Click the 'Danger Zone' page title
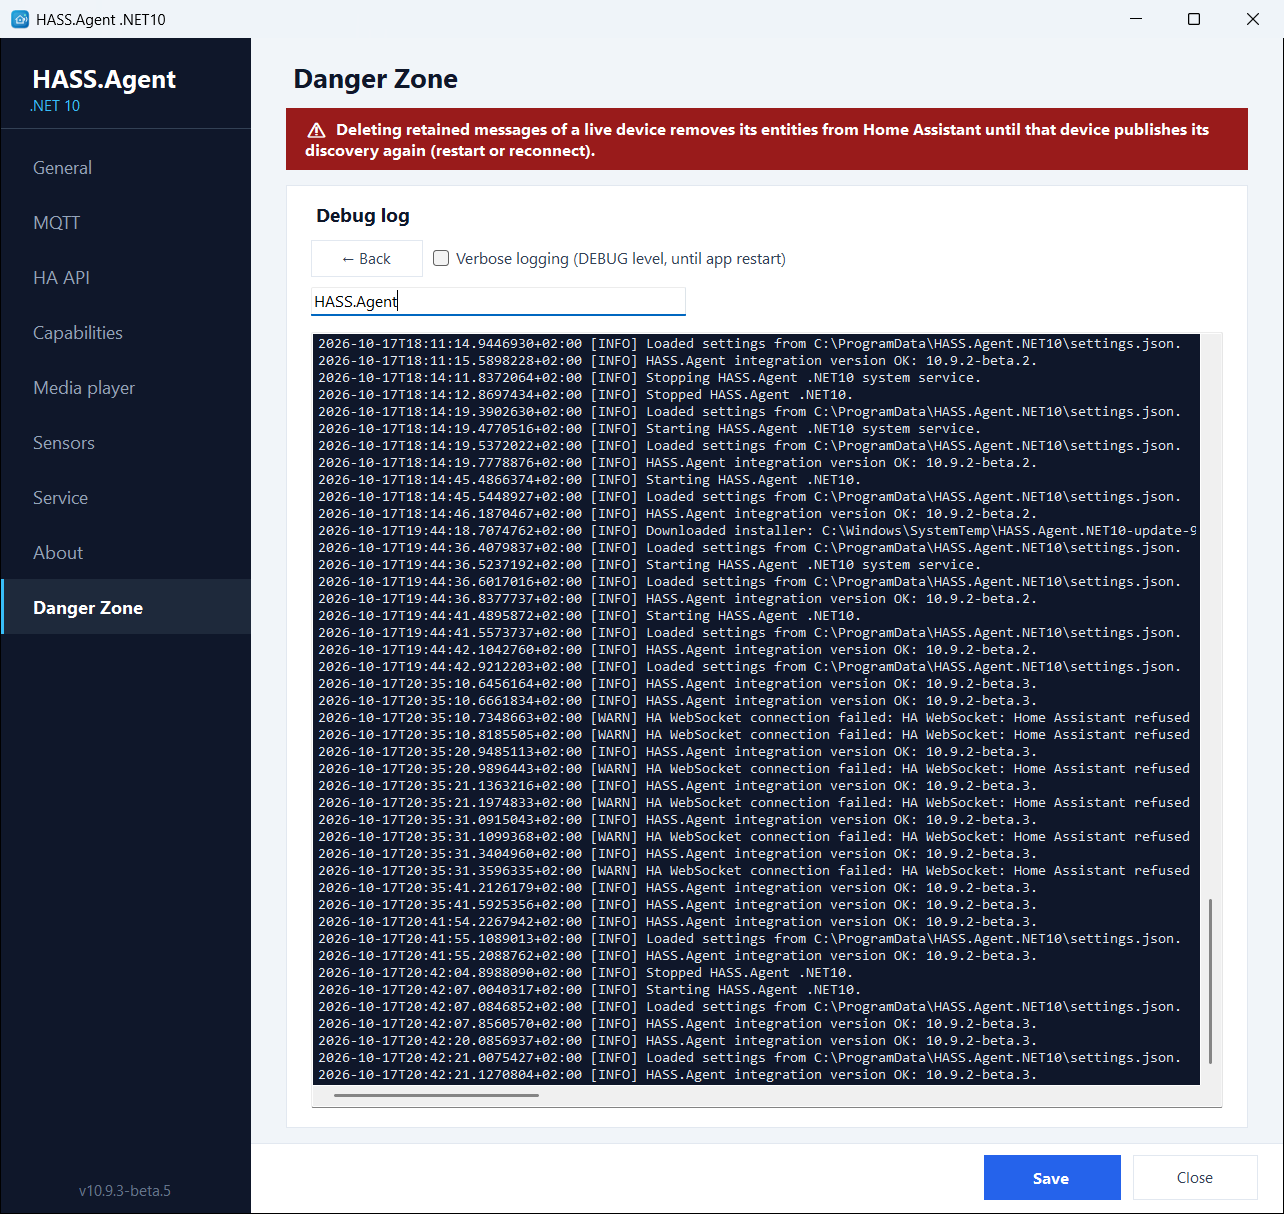The height and width of the screenshot is (1214, 1284). pyautogui.click(x=376, y=79)
